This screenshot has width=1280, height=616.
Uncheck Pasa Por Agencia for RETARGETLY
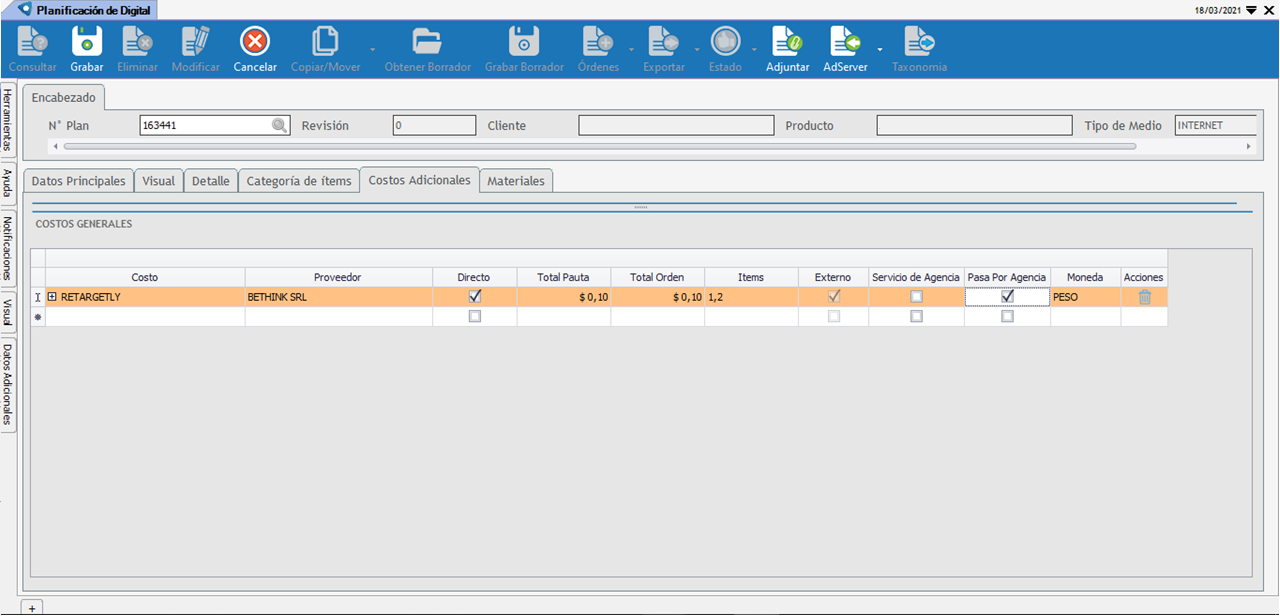coord(1007,297)
